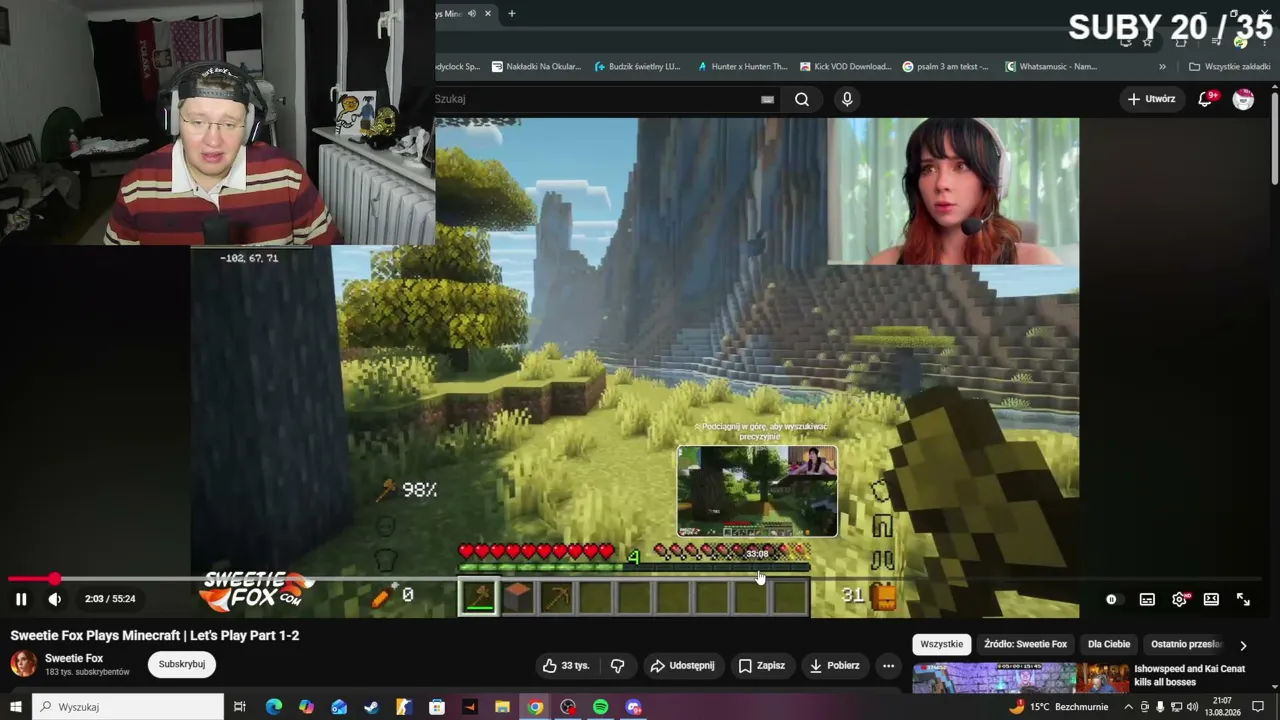Enter fullscreen mode in the player

point(1243,599)
